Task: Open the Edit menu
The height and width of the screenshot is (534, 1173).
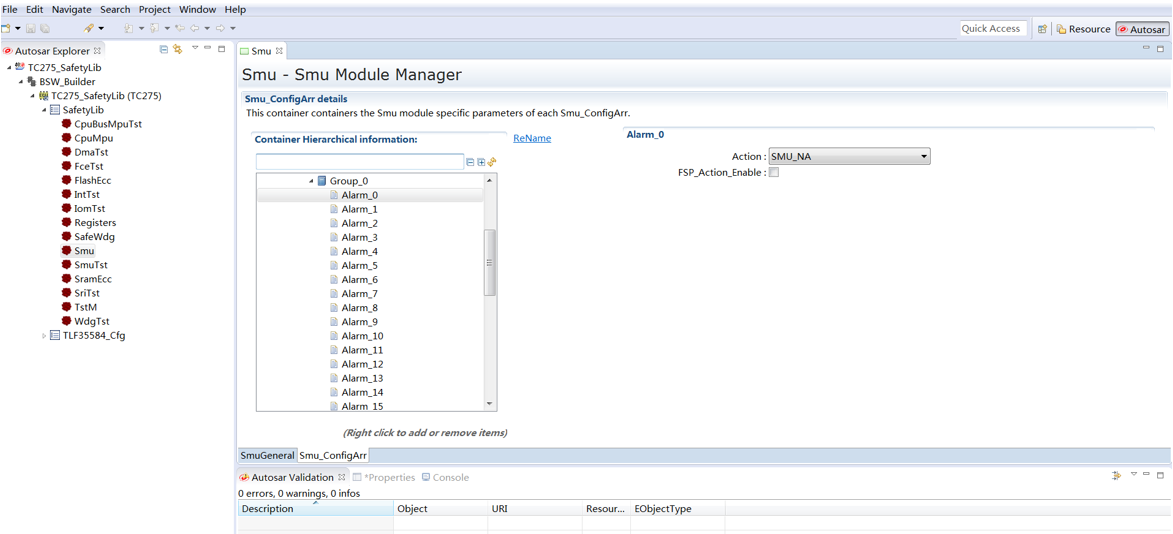Action: (34, 10)
